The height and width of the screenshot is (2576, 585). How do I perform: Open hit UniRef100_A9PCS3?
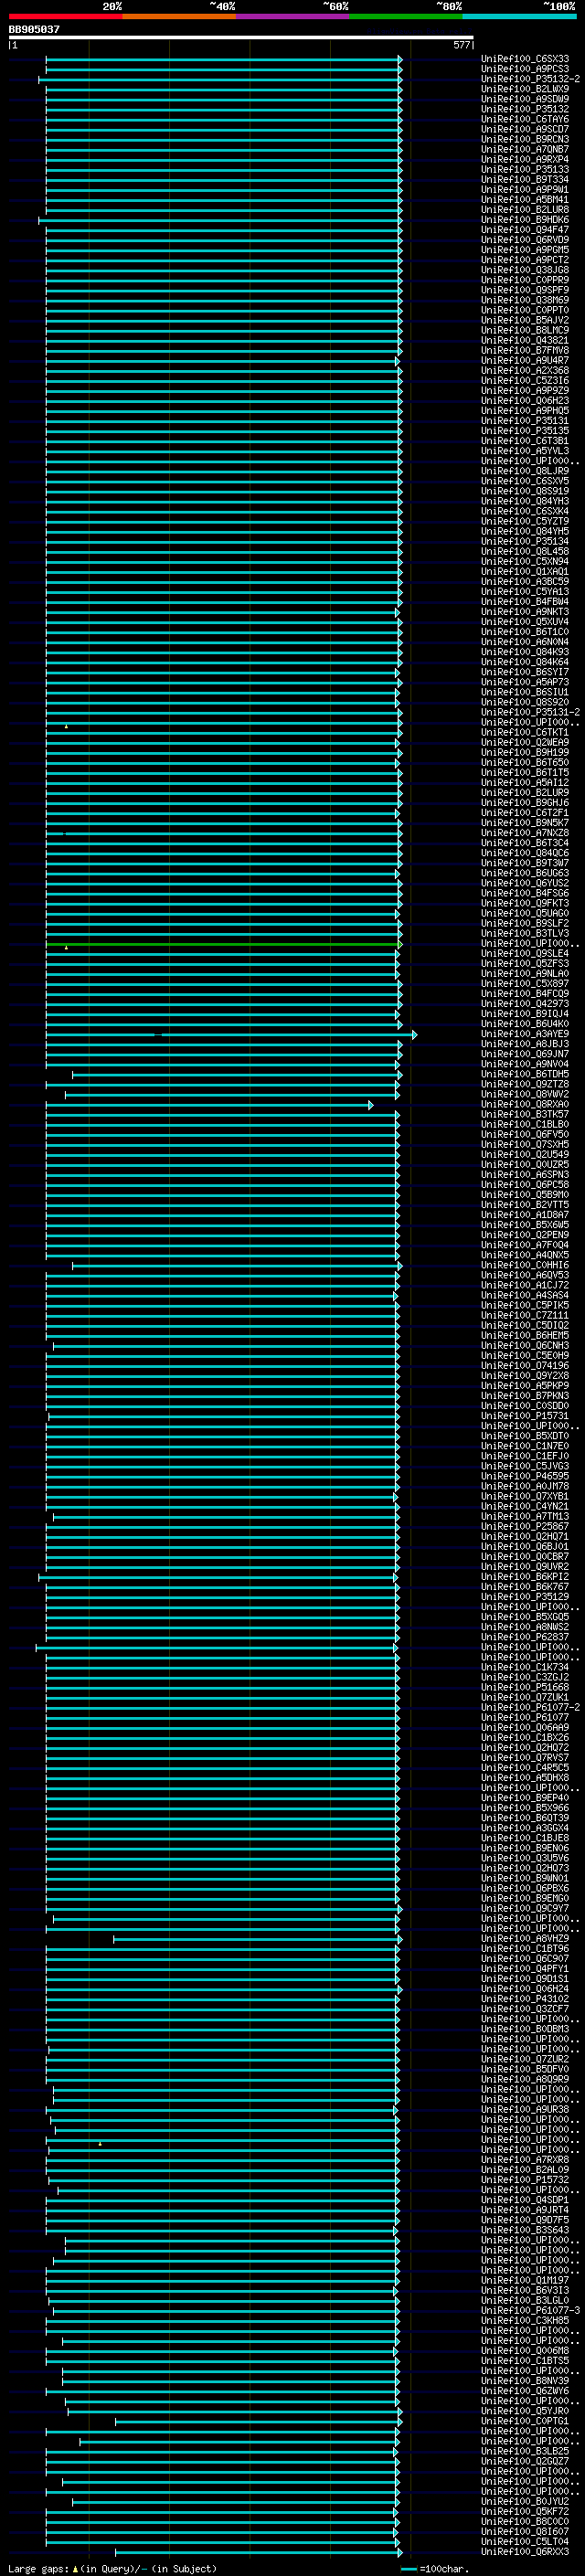coord(525,69)
